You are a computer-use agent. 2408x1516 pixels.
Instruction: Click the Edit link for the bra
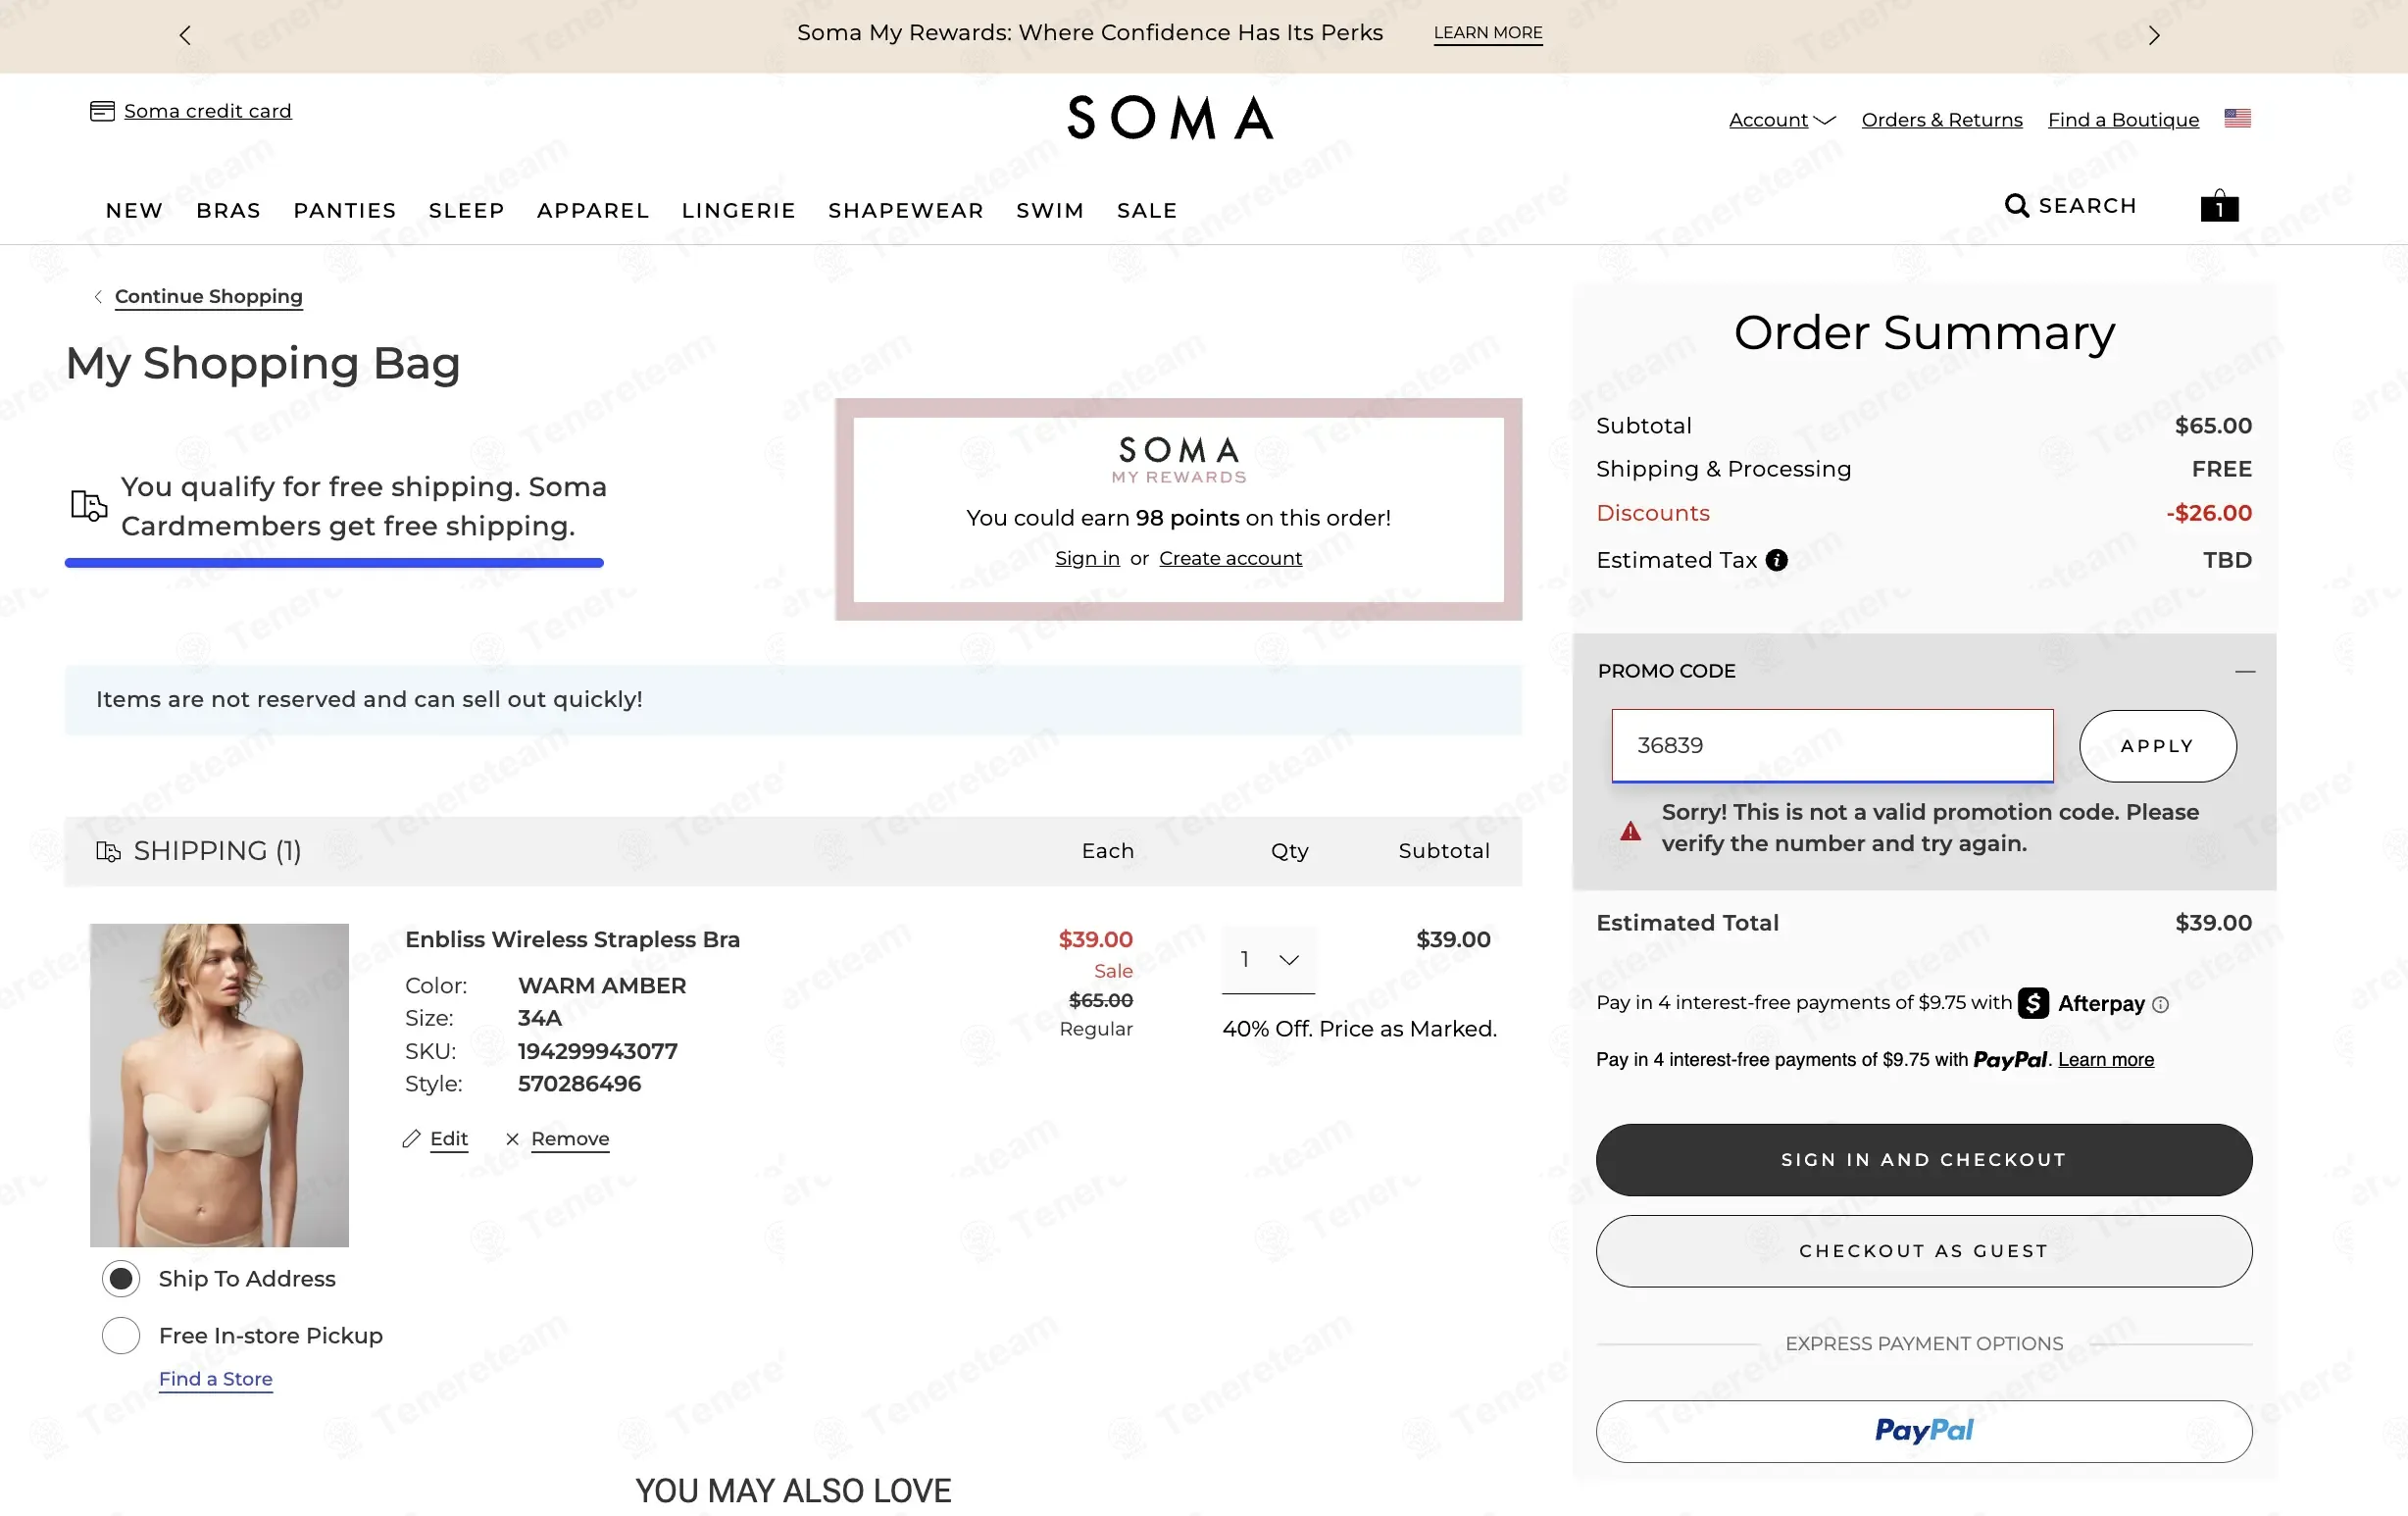click(x=448, y=1139)
